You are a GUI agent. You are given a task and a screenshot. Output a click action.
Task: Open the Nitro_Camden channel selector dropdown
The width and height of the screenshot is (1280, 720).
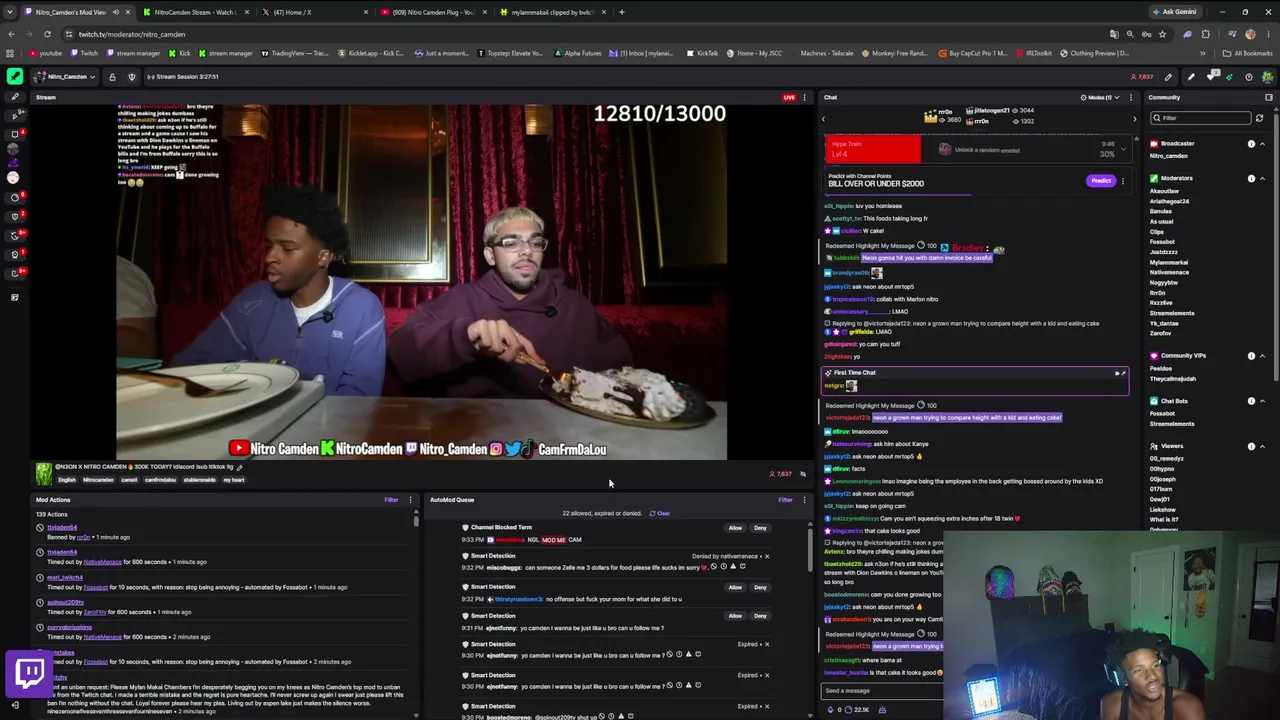click(66, 77)
